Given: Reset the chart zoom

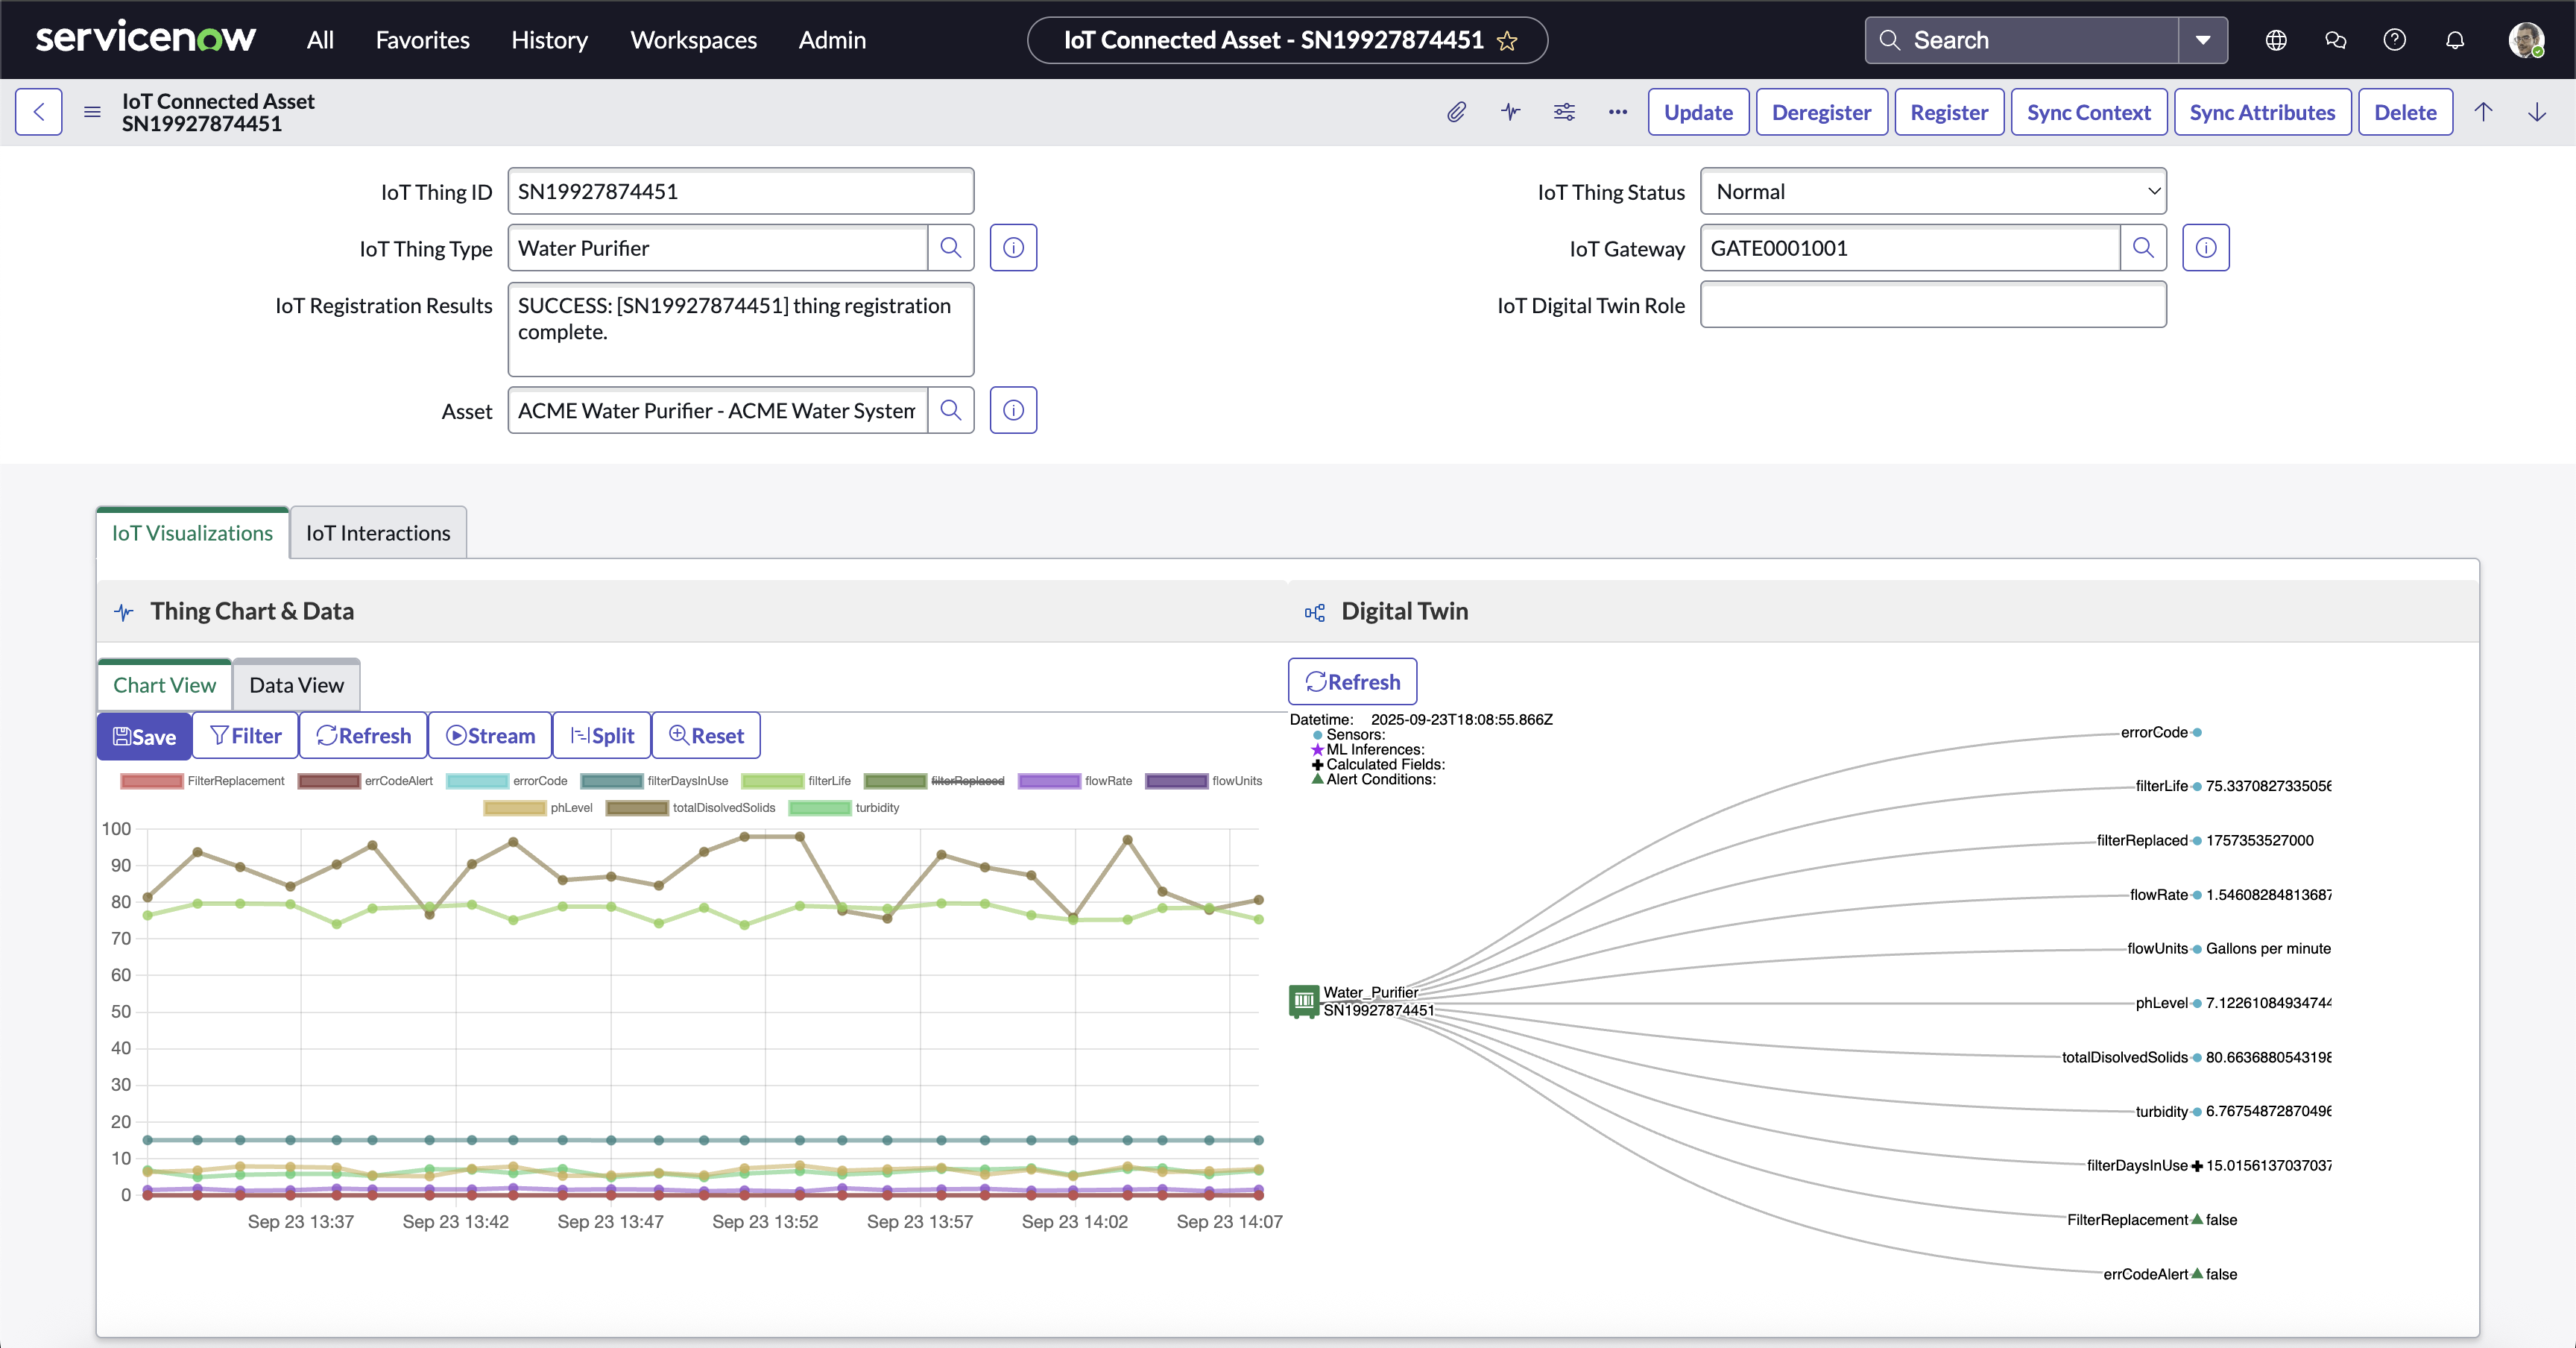Looking at the screenshot, I should [706, 736].
